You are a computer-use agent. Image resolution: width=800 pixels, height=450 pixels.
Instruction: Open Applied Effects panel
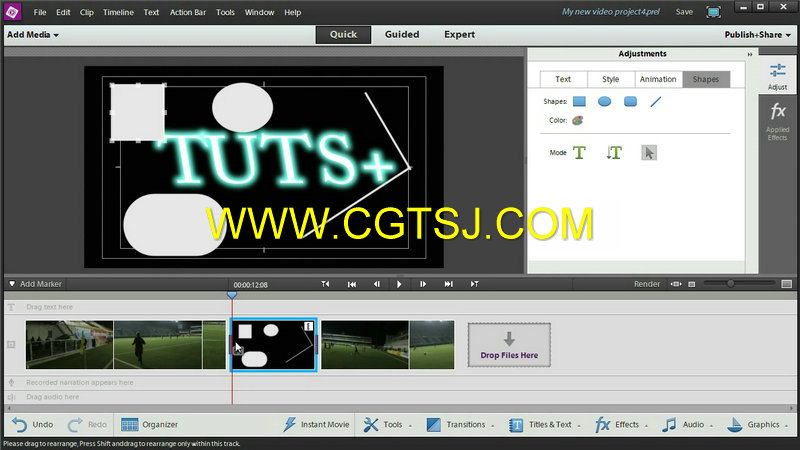point(778,121)
